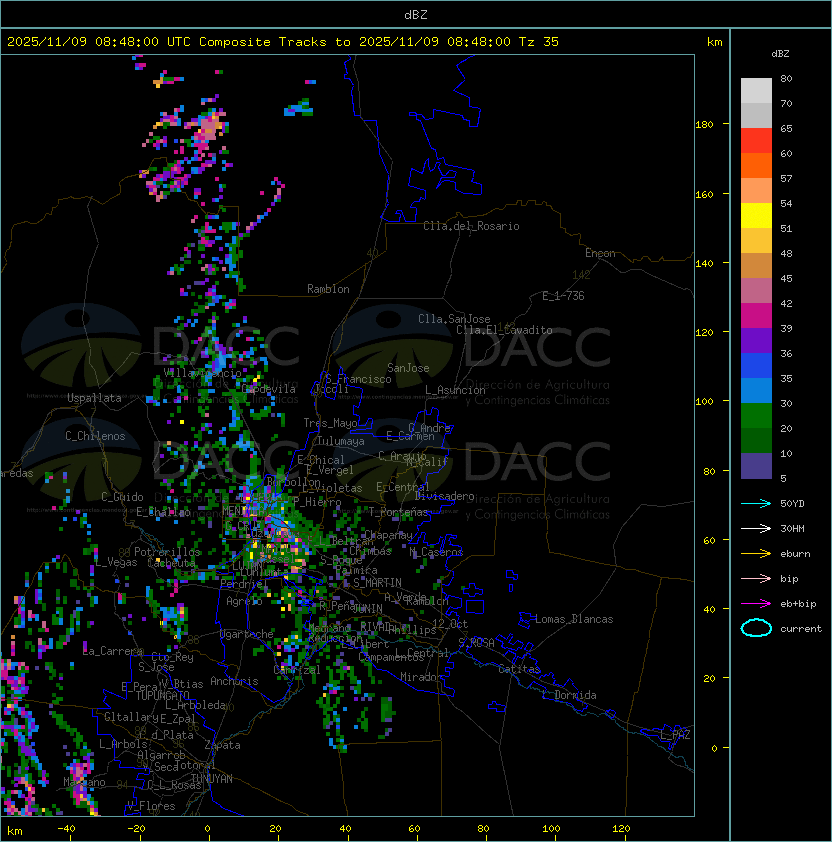Pick the light grey swatch below 80
Viewport: 832px width, 842px height.
click(x=756, y=91)
